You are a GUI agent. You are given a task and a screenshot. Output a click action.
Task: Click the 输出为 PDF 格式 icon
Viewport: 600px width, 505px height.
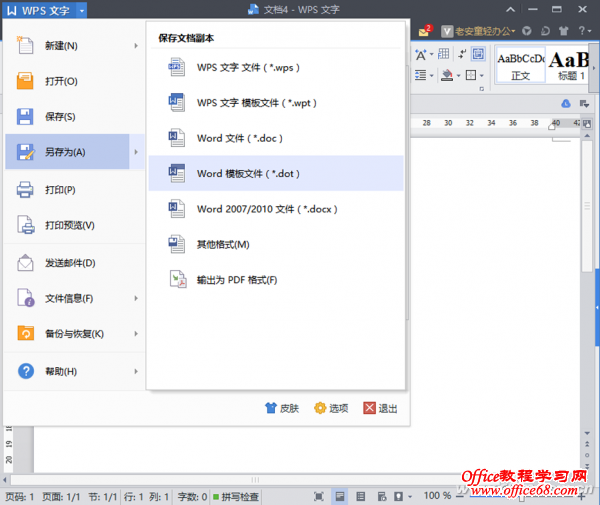(177, 279)
